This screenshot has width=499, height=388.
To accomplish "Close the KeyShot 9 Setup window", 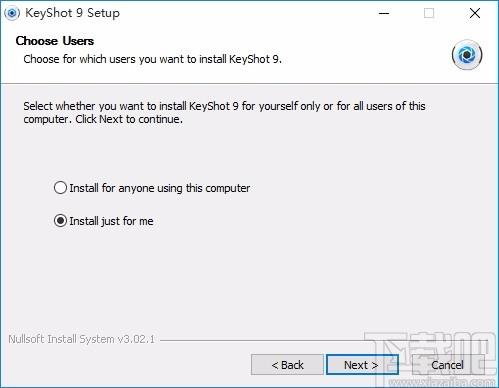I will click(475, 13).
